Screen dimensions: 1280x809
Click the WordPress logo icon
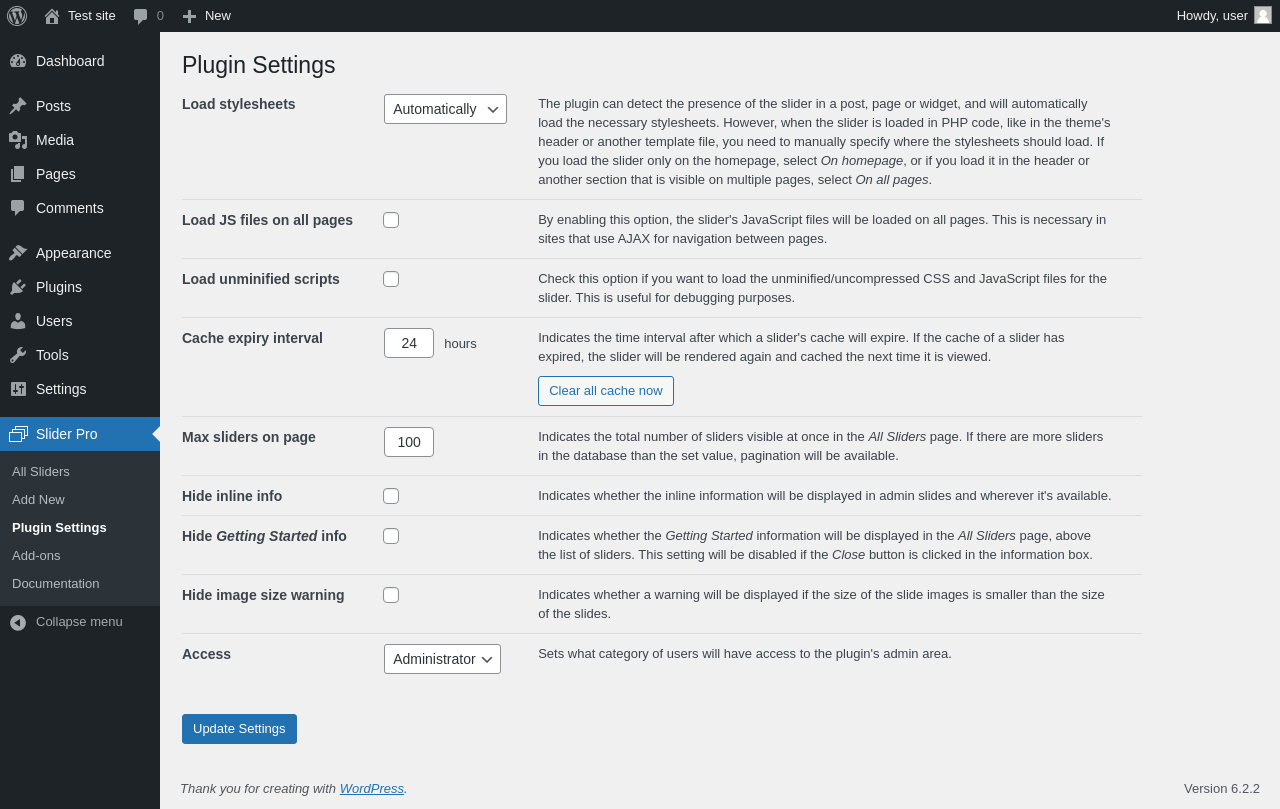17,16
